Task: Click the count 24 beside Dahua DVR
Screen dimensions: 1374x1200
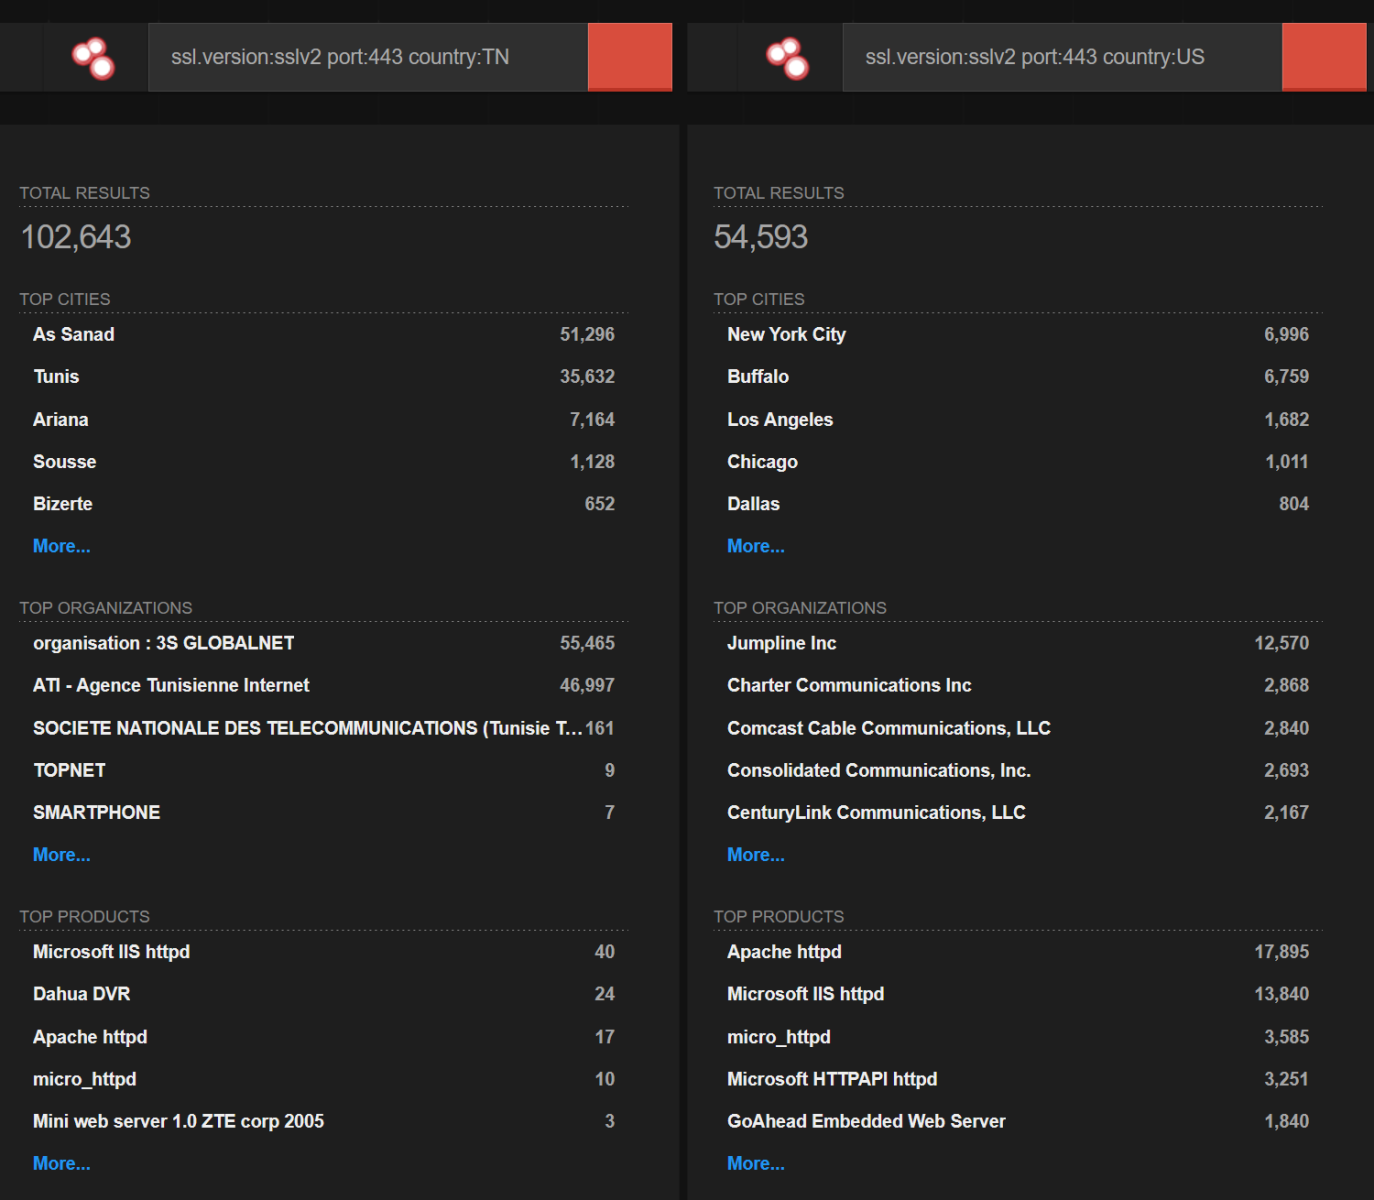Action: 605,994
